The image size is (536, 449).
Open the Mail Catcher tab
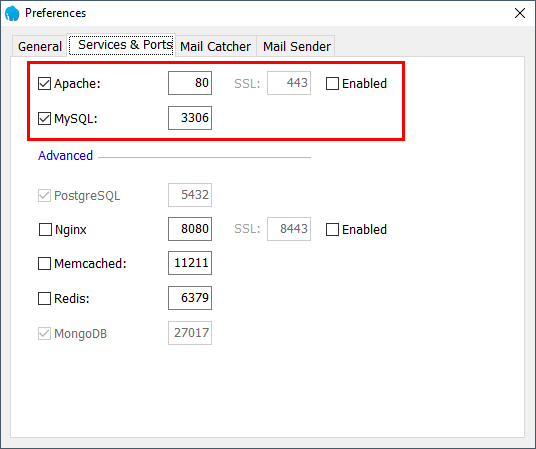pos(215,46)
